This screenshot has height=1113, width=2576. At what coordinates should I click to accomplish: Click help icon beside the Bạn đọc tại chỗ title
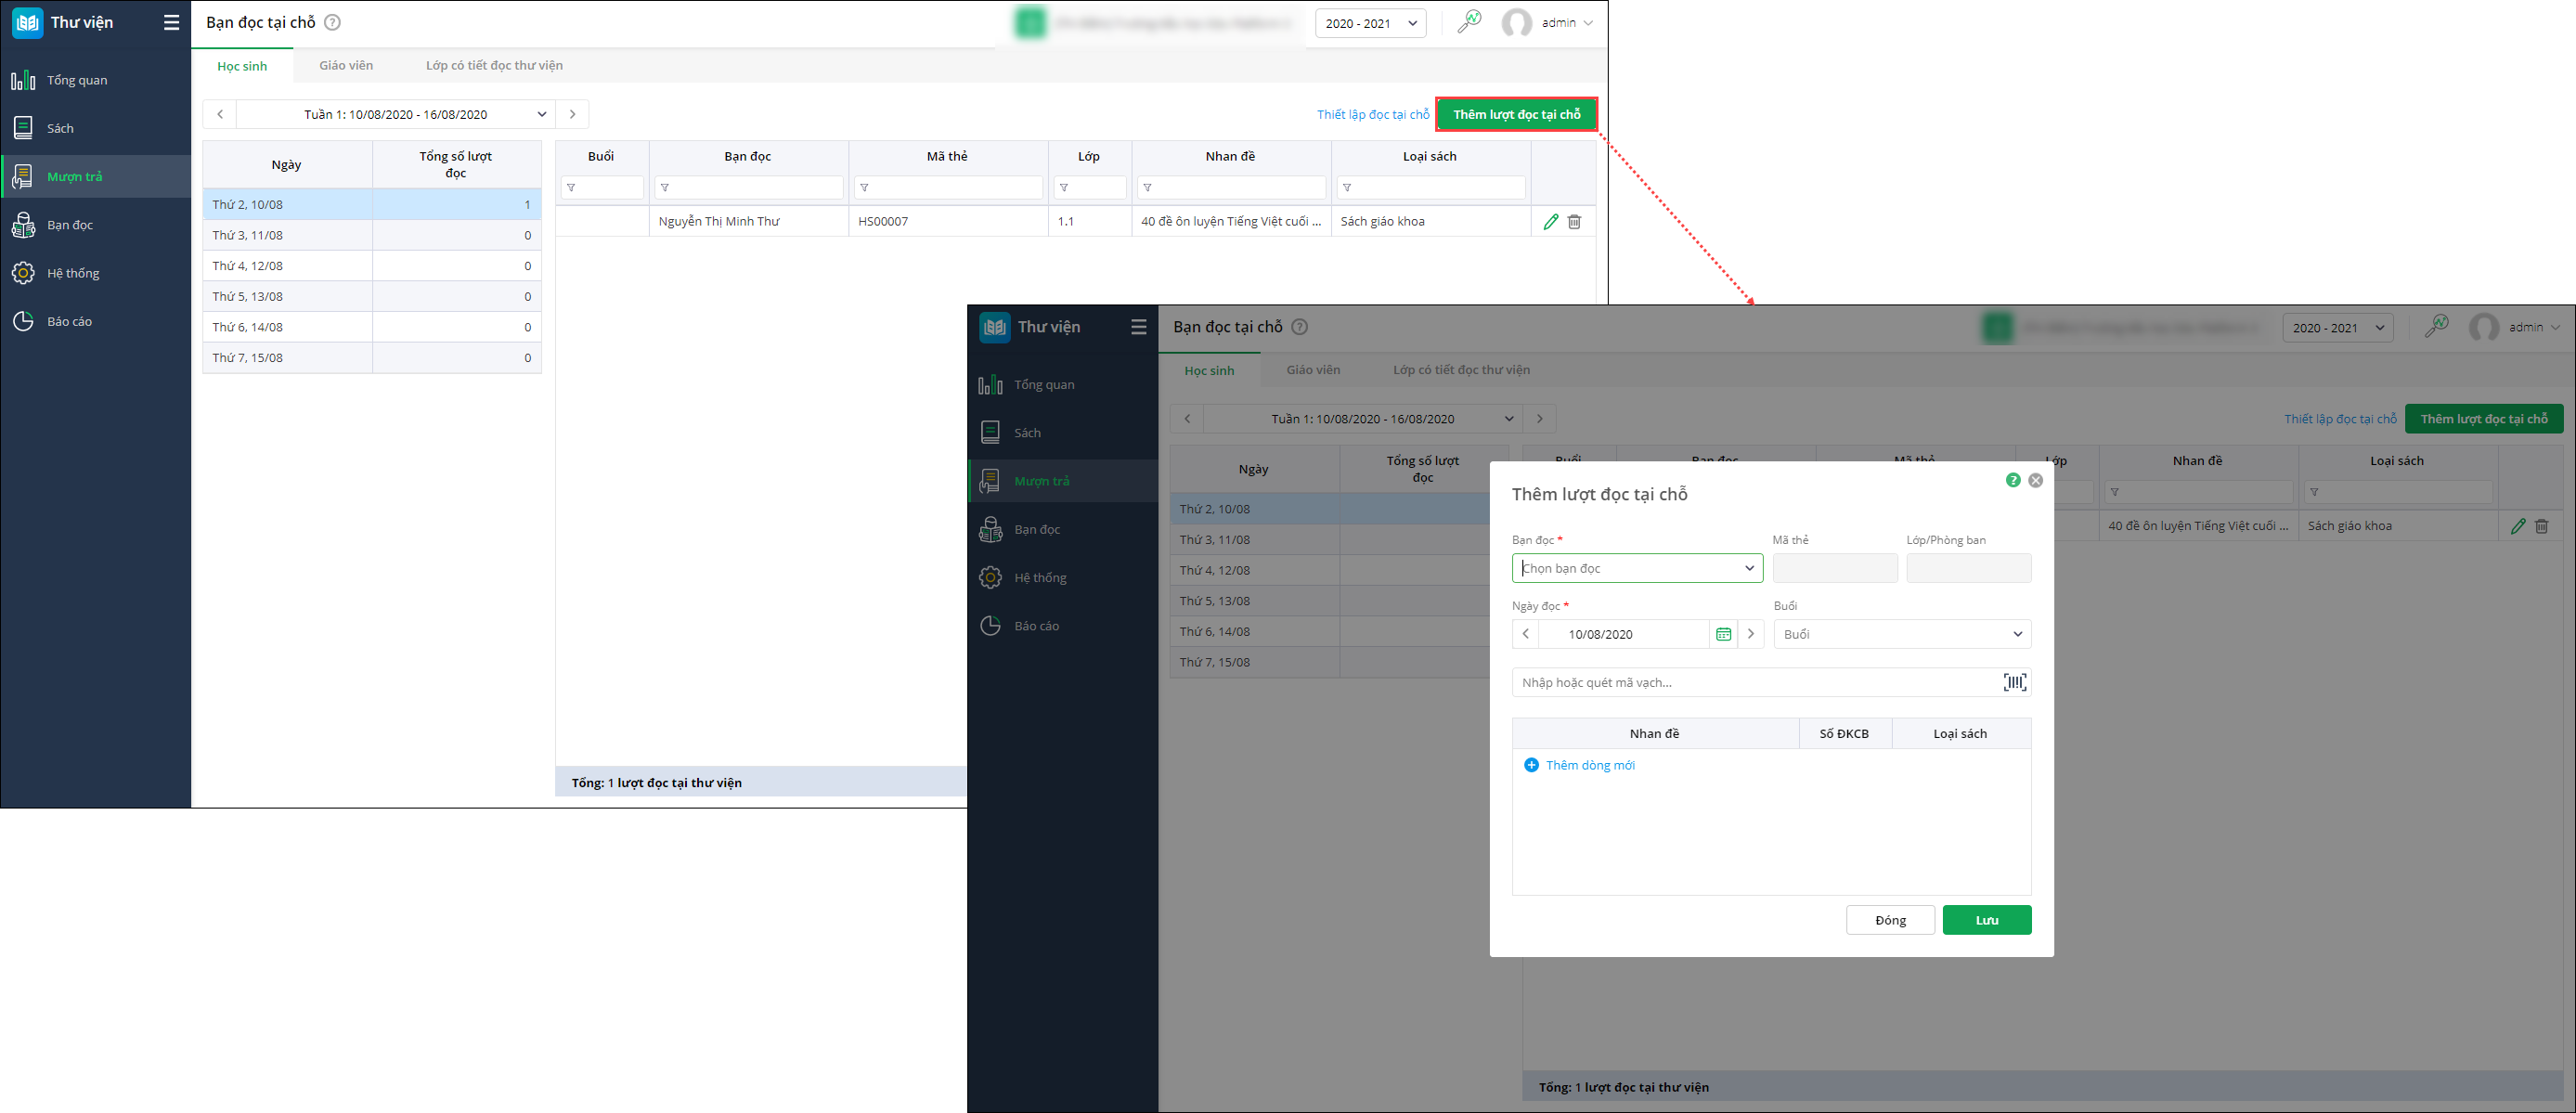point(332,22)
